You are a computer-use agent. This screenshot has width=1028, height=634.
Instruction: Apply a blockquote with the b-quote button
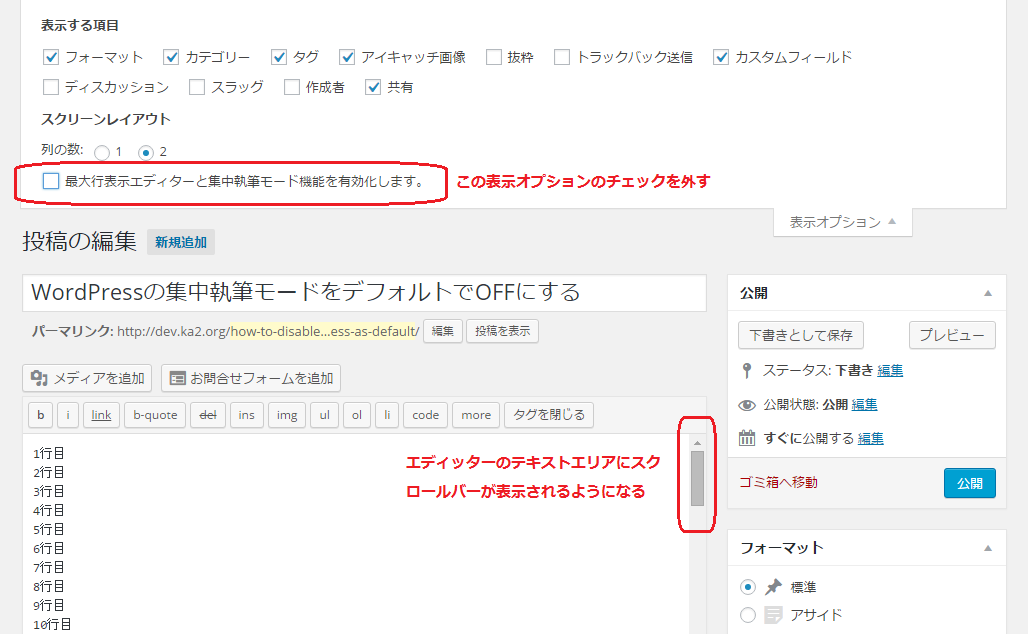pos(154,415)
